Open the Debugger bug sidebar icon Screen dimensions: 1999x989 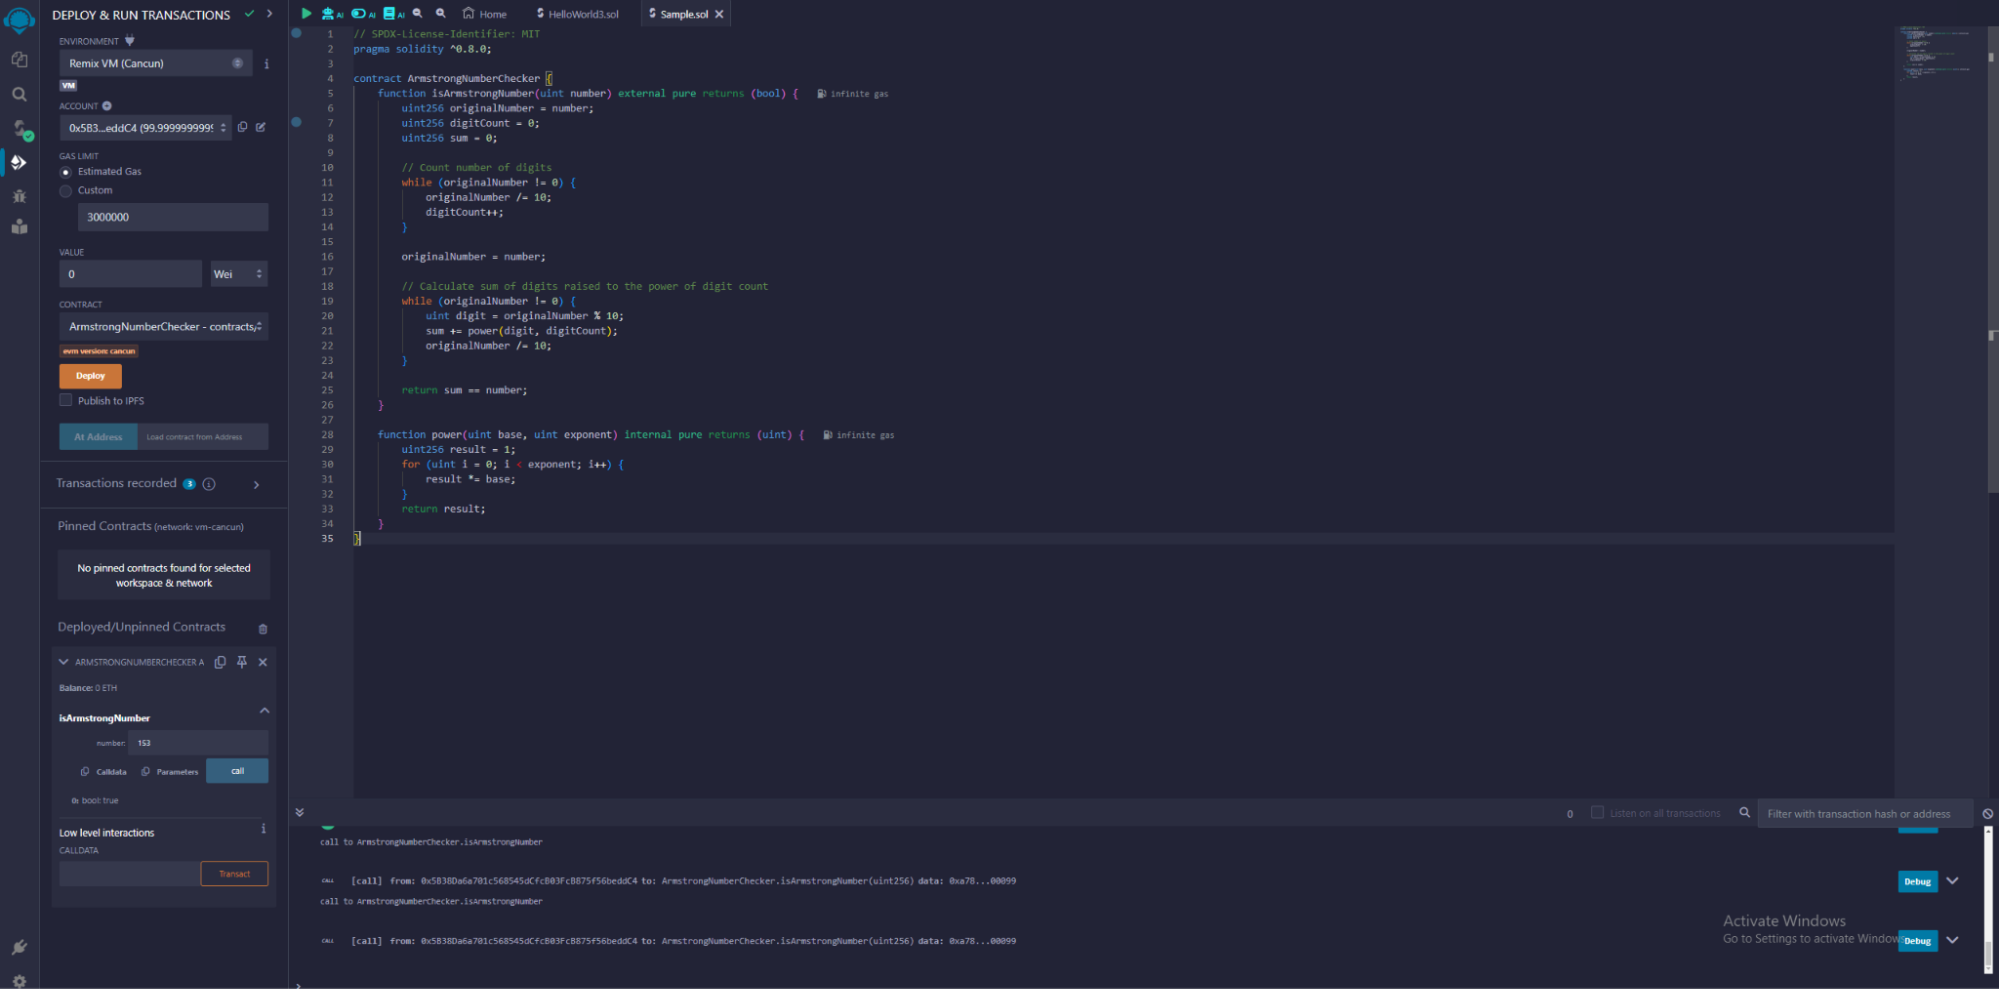[19, 196]
